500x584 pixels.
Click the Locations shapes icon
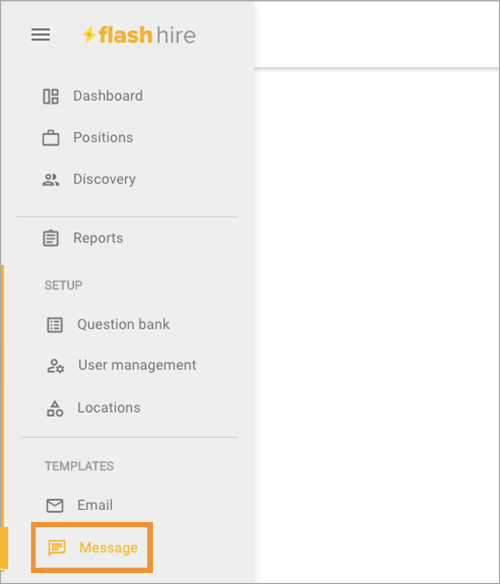[55, 408]
